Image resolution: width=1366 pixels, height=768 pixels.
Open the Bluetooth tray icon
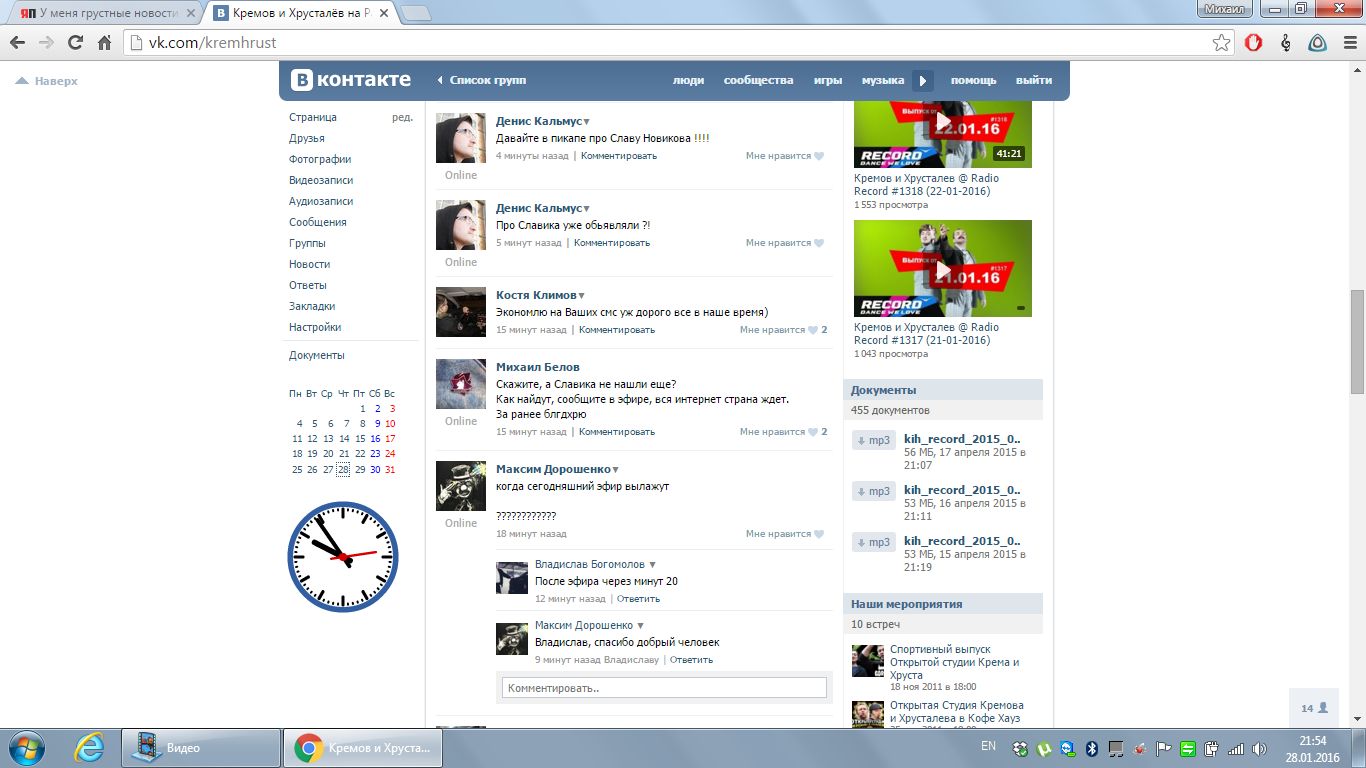[x=1092, y=748]
